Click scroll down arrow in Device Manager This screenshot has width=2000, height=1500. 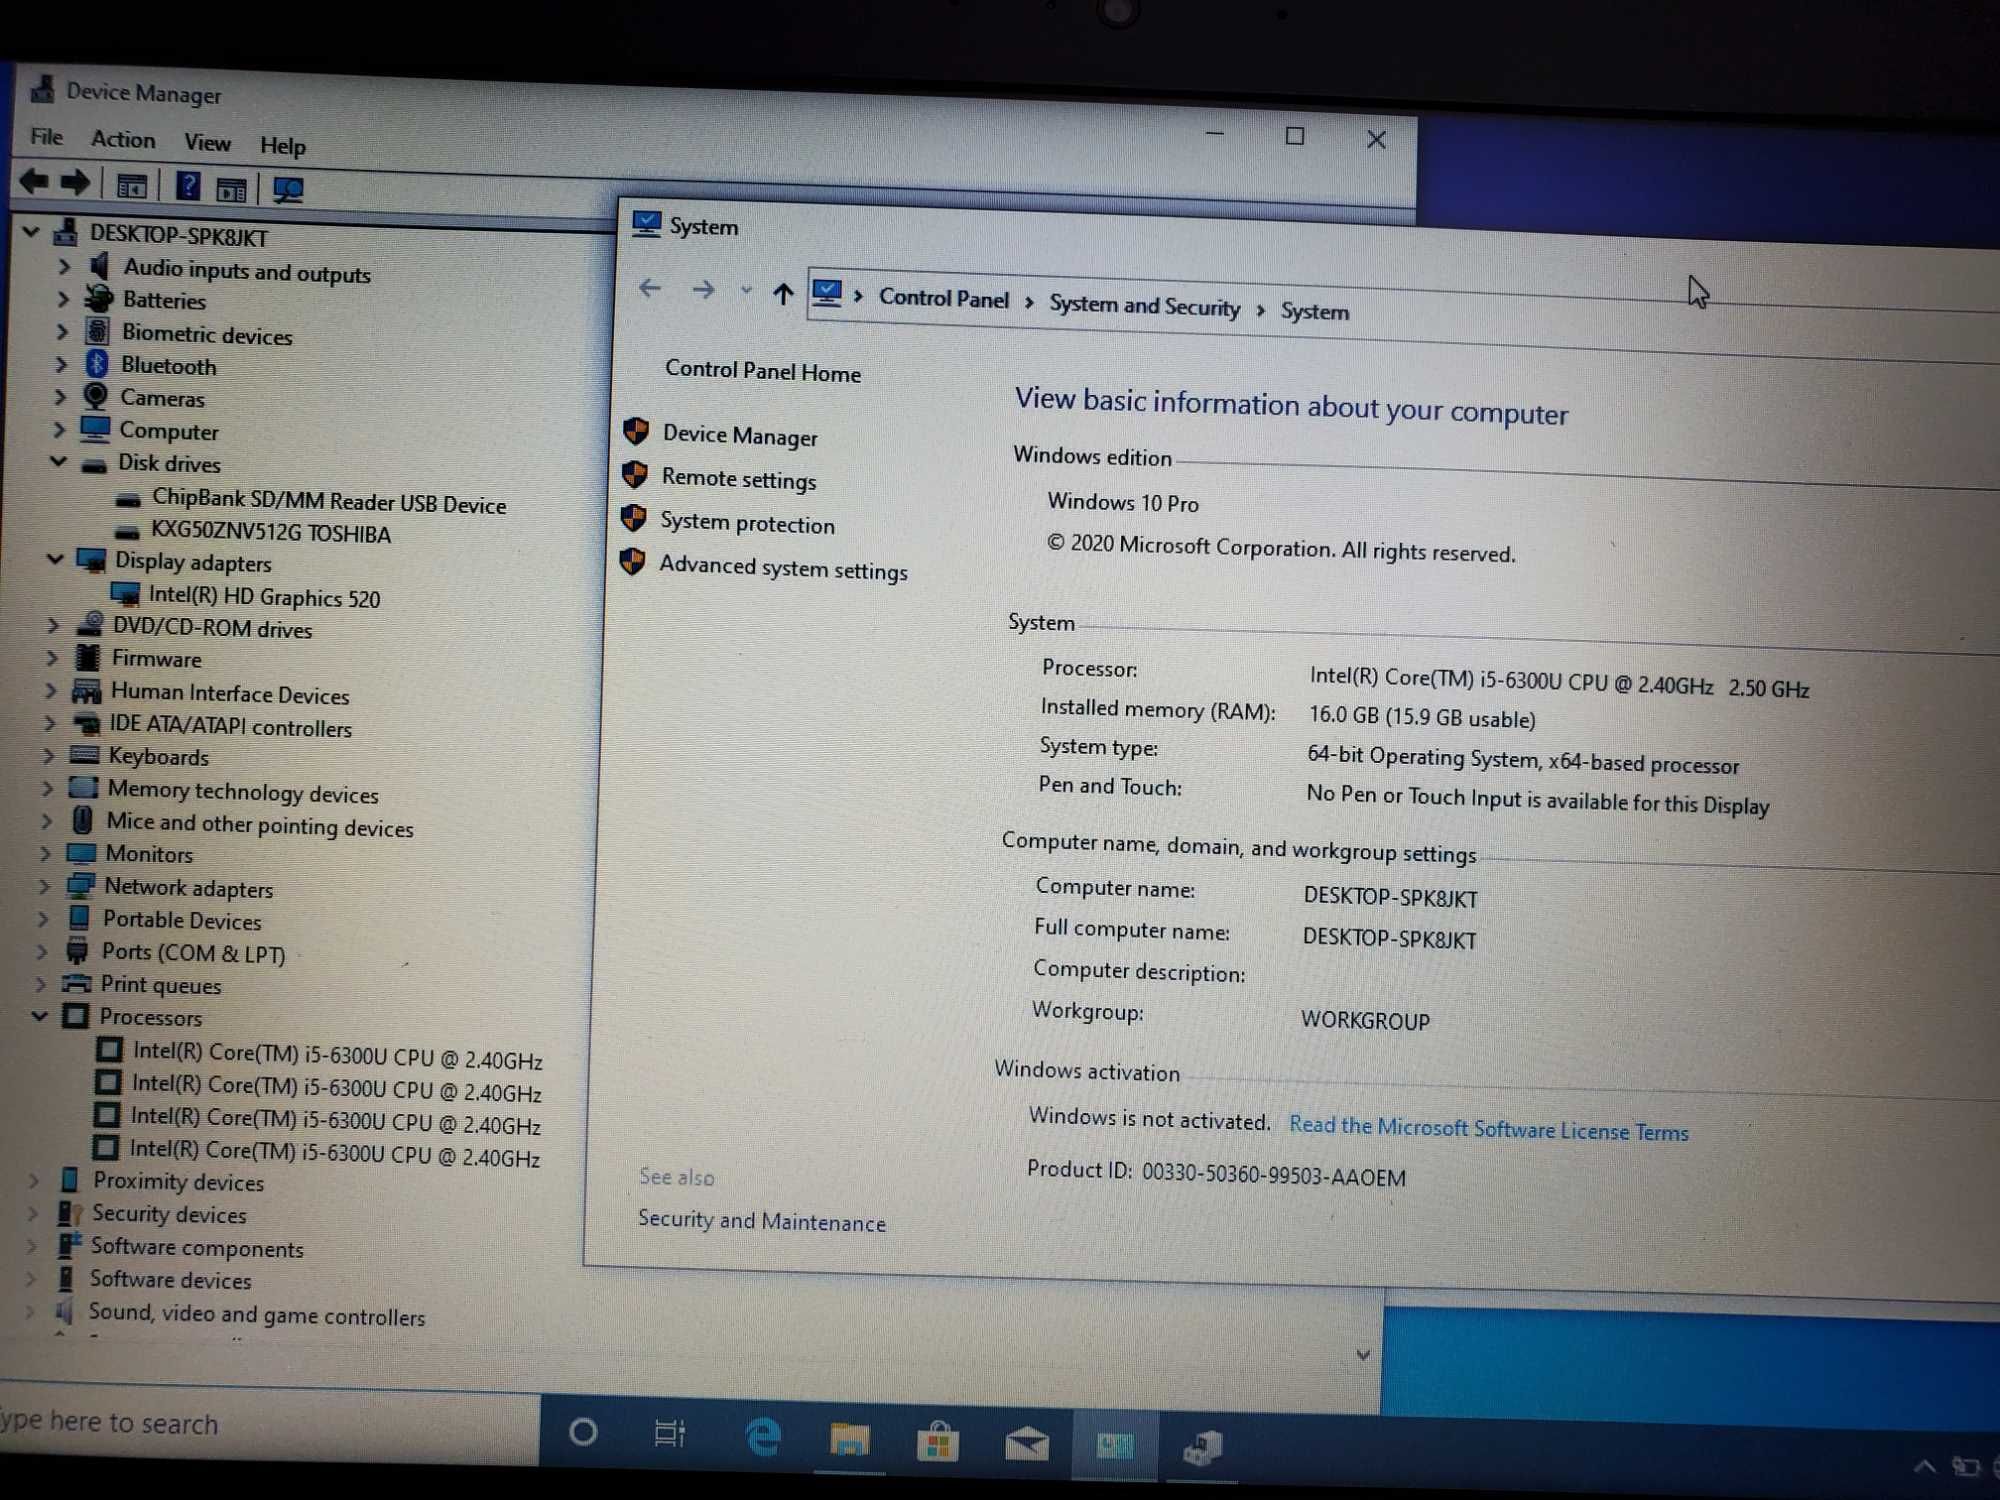pyautogui.click(x=1362, y=1355)
